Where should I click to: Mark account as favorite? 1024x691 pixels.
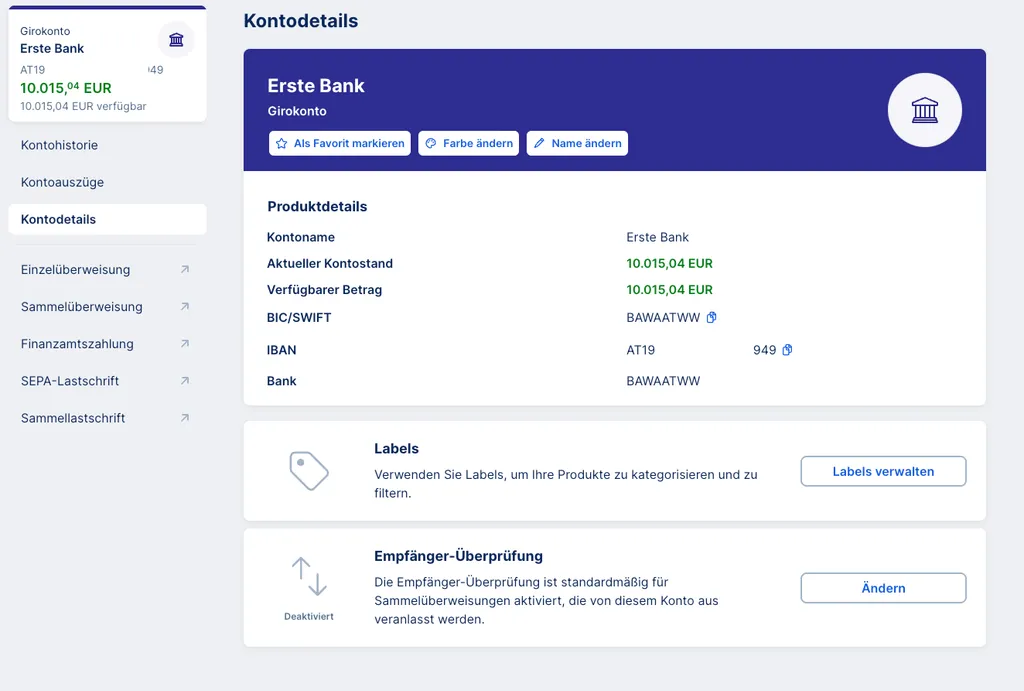[x=340, y=143]
